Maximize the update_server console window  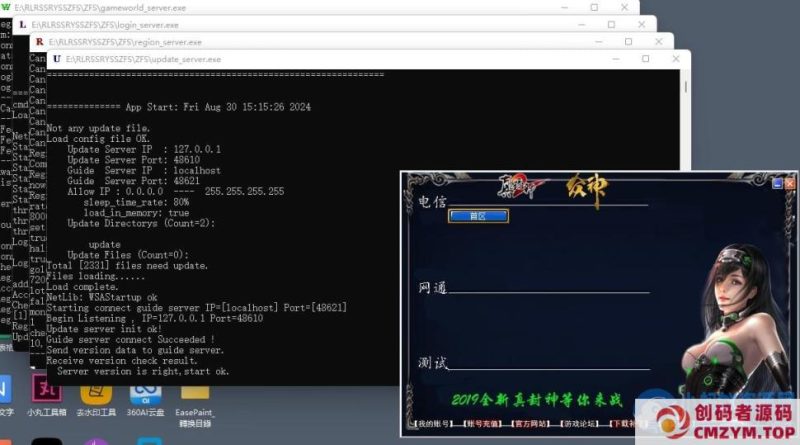click(647, 60)
